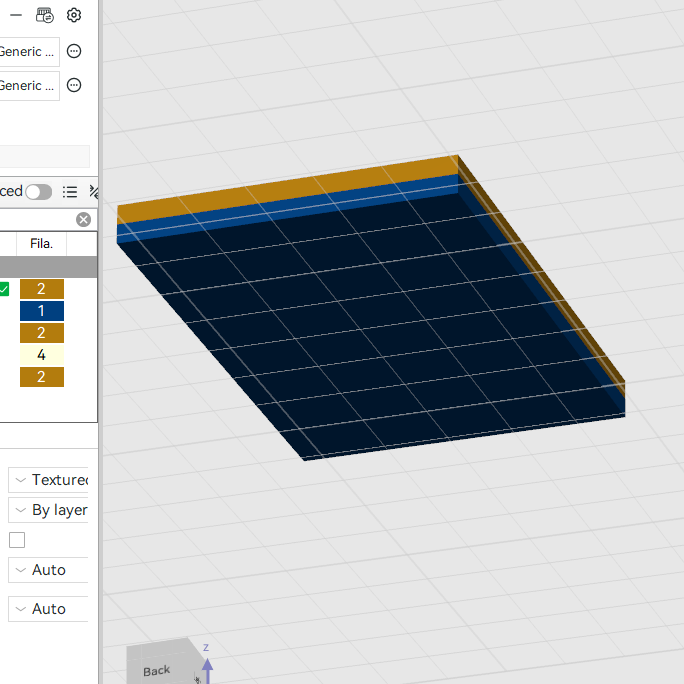Clear the search field with X
Viewport: 684px width, 684px height.
[83, 219]
